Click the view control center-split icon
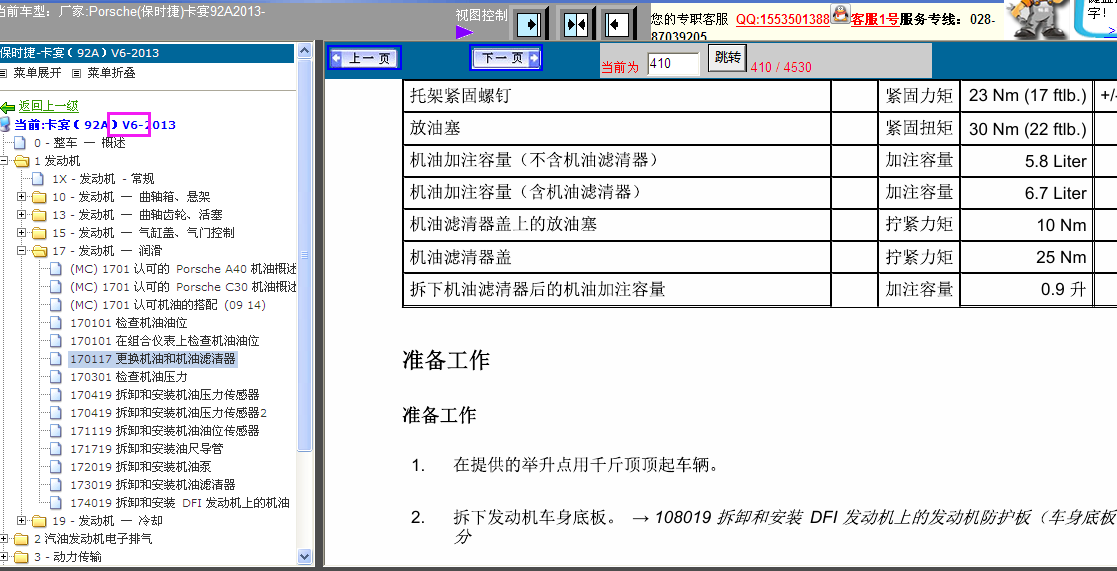 pyautogui.click(x=575, y=25)
